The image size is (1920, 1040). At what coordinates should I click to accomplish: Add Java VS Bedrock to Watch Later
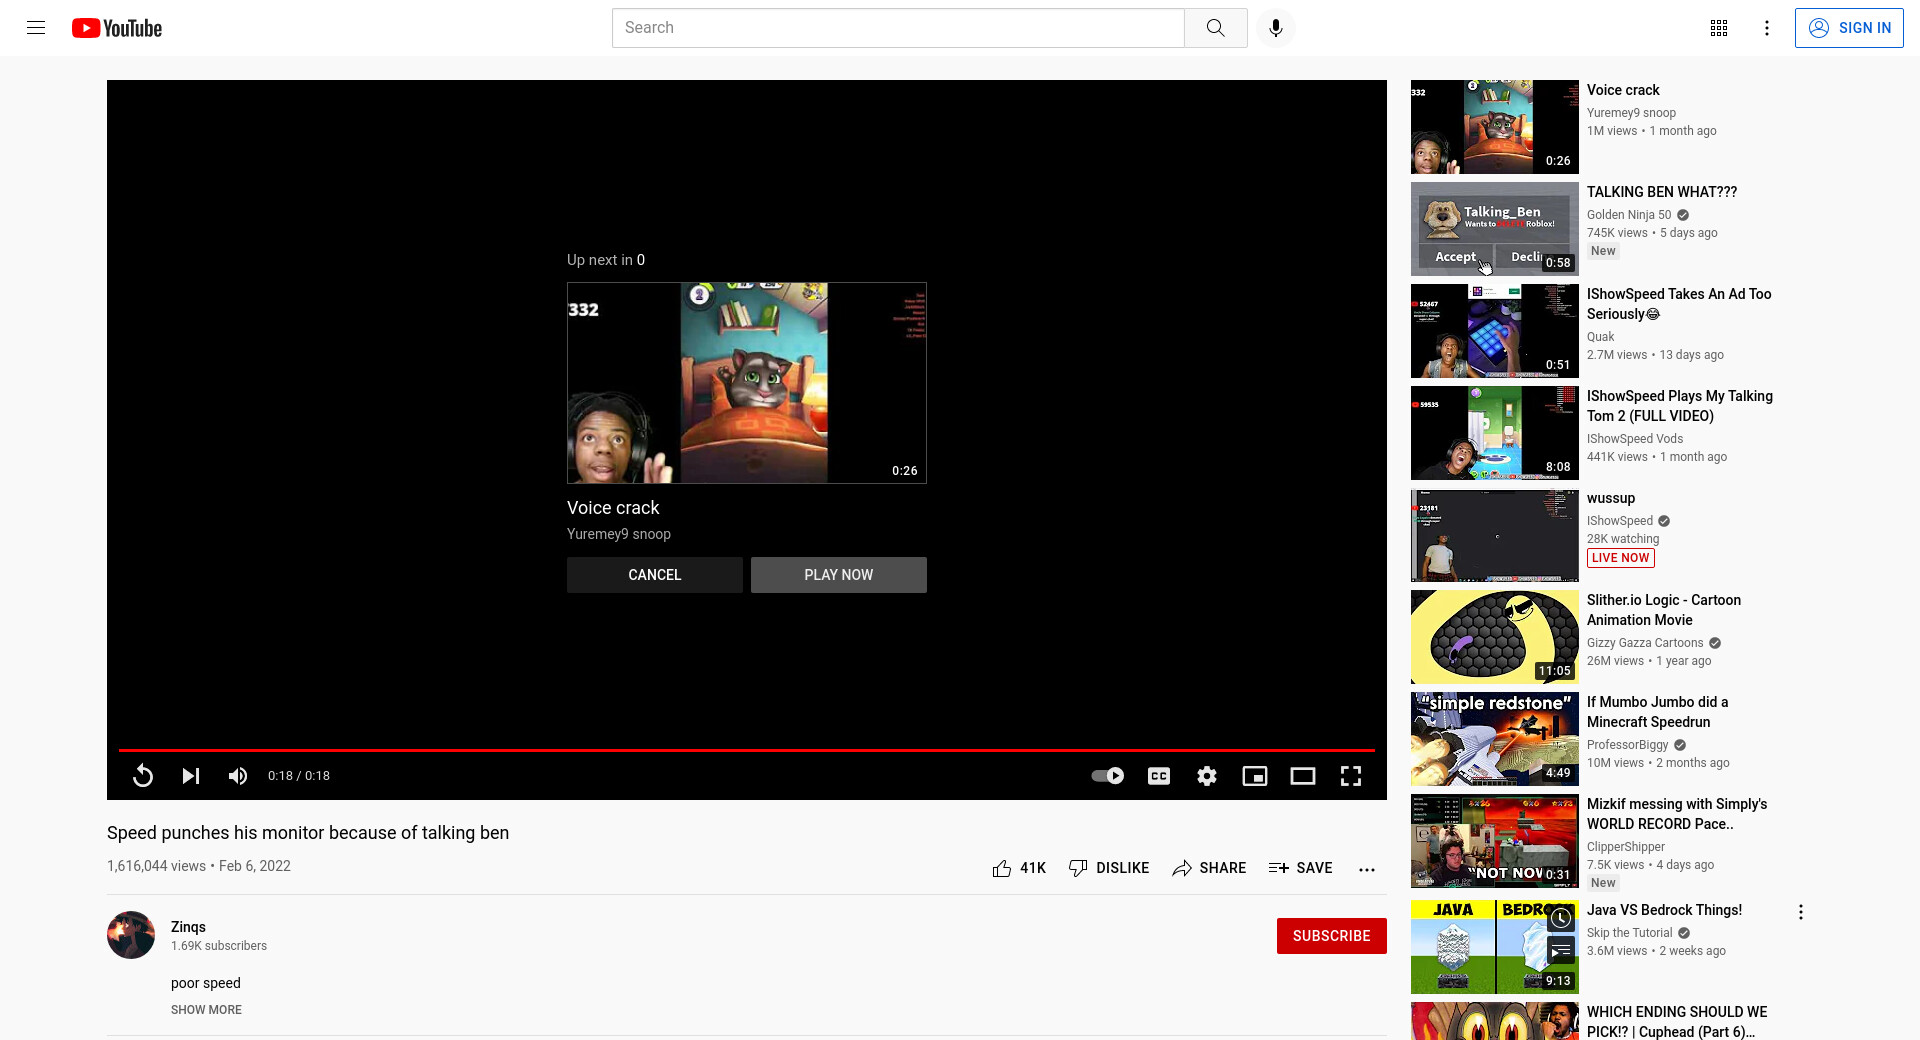[1561, 918]
